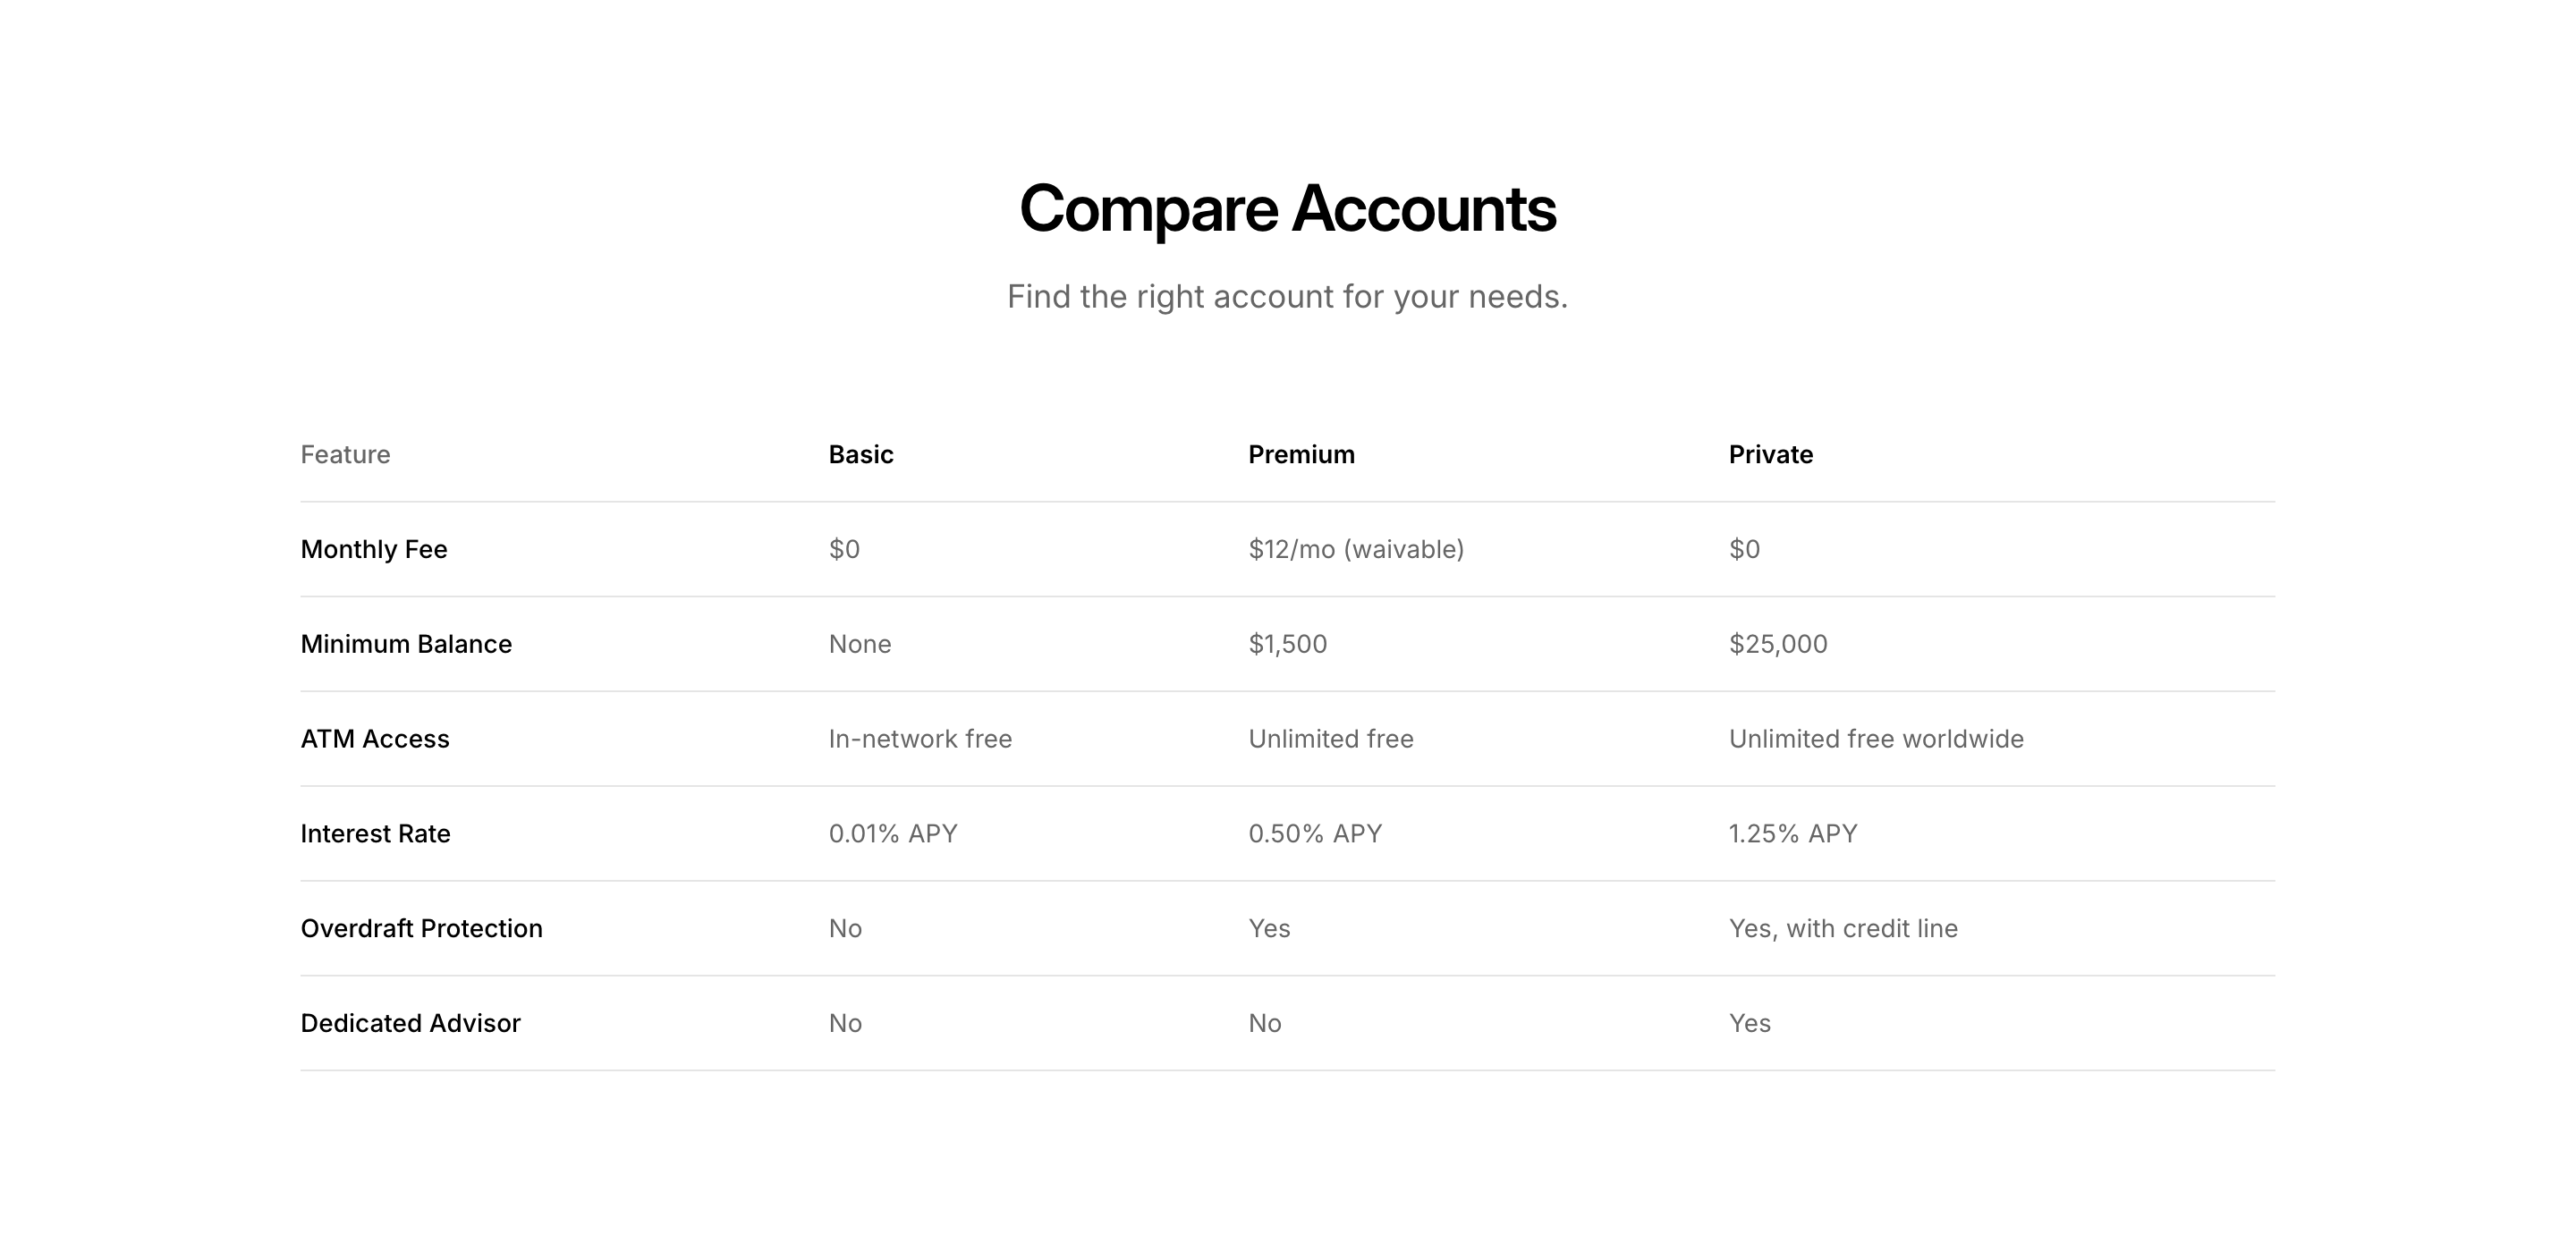Click the Feature column header

tap(345, 455)
